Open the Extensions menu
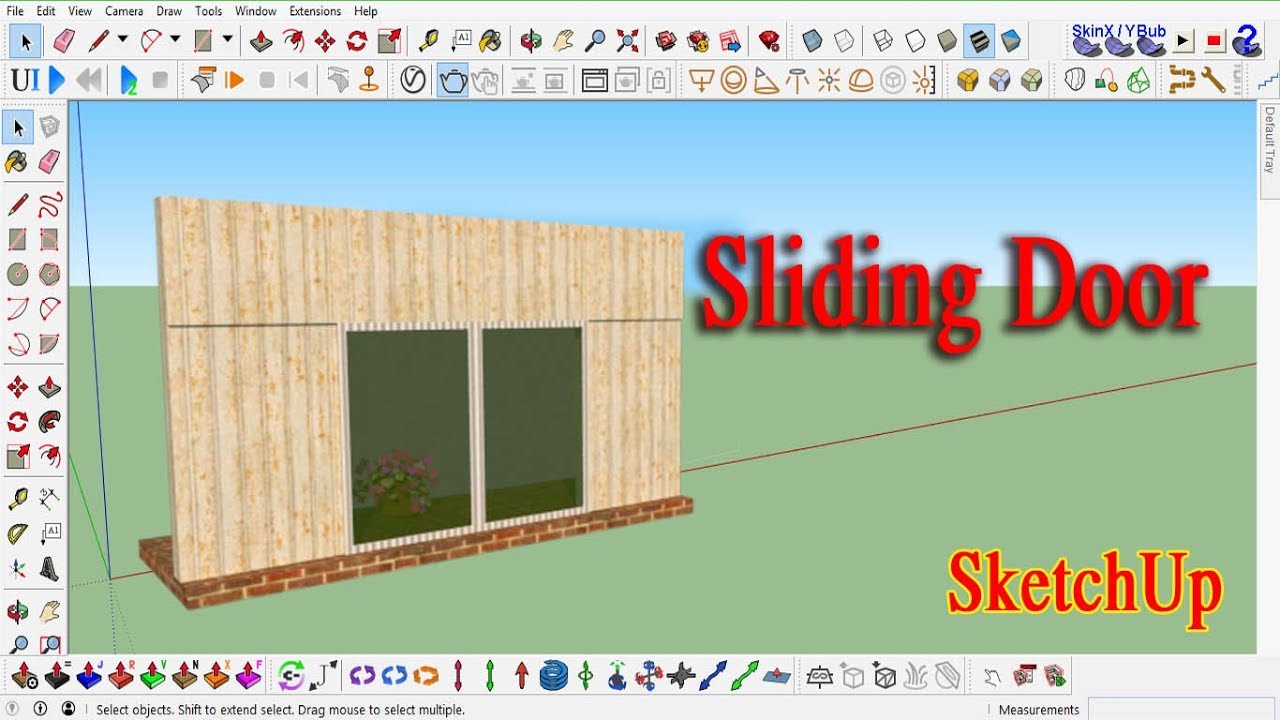1280x720 pixels. (x=315, y=11)
